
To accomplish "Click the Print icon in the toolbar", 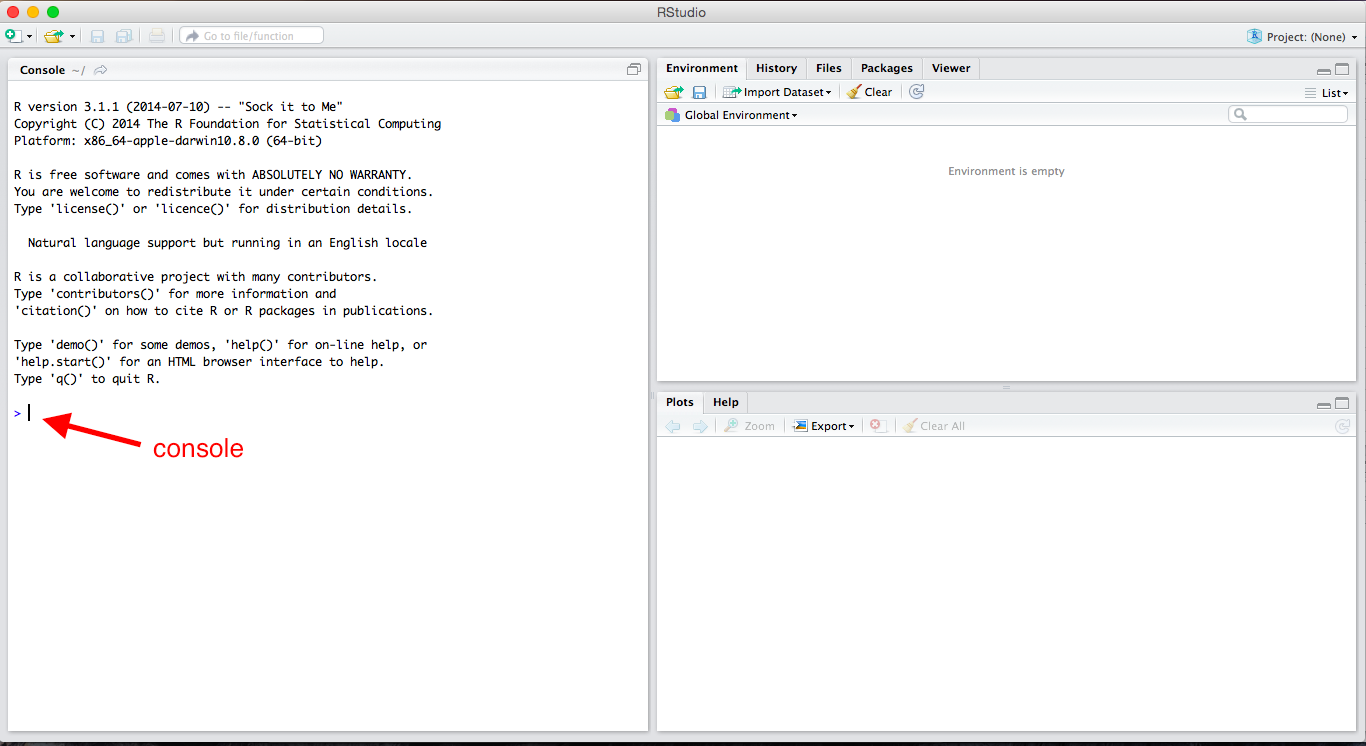I will 157,36.
